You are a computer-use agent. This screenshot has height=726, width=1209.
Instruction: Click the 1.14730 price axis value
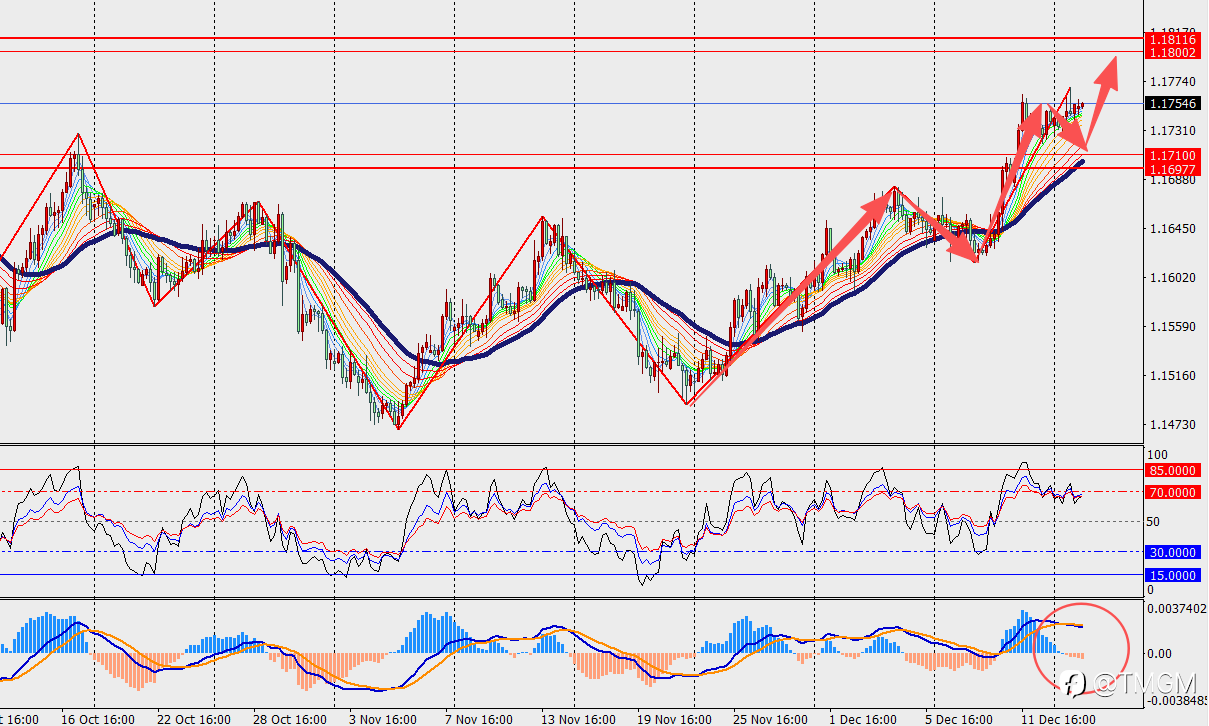(x=1173, y=425)
